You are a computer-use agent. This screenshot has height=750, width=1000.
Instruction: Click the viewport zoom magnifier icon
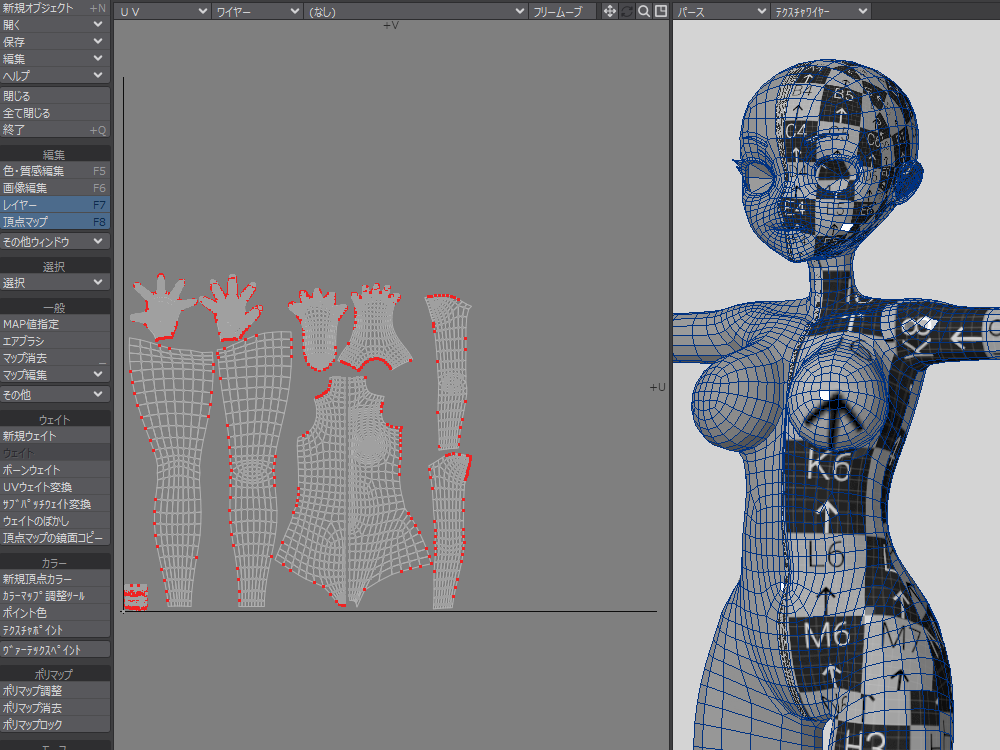pos(644,11)
